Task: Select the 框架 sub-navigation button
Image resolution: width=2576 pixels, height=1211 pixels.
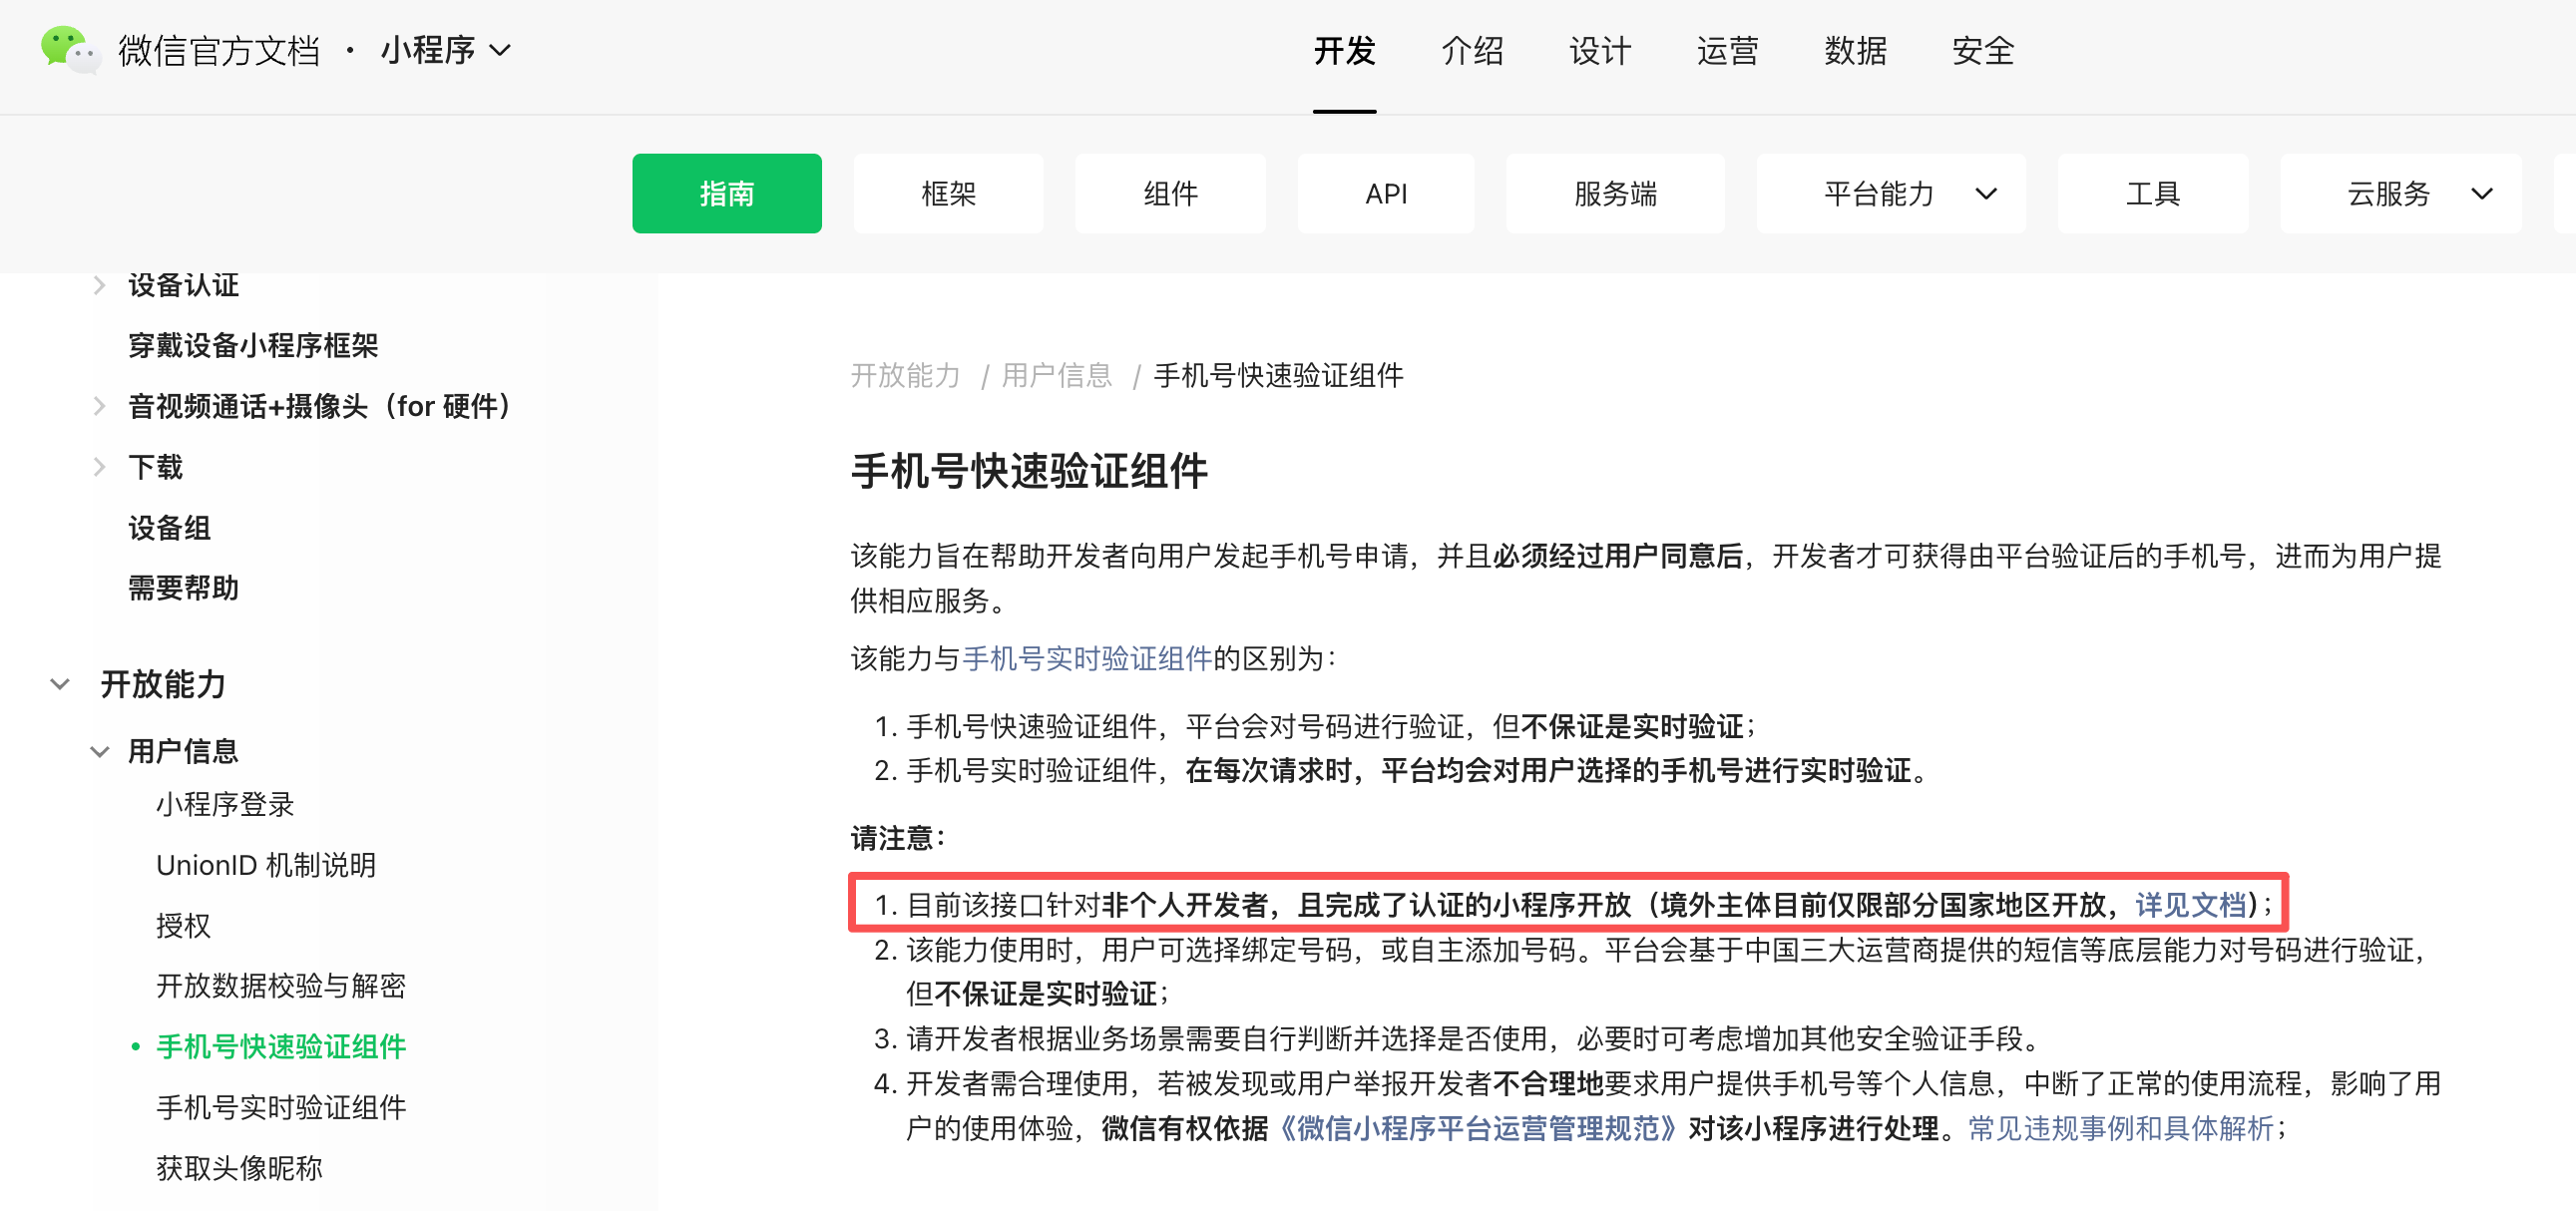Action: coord(947,194)
